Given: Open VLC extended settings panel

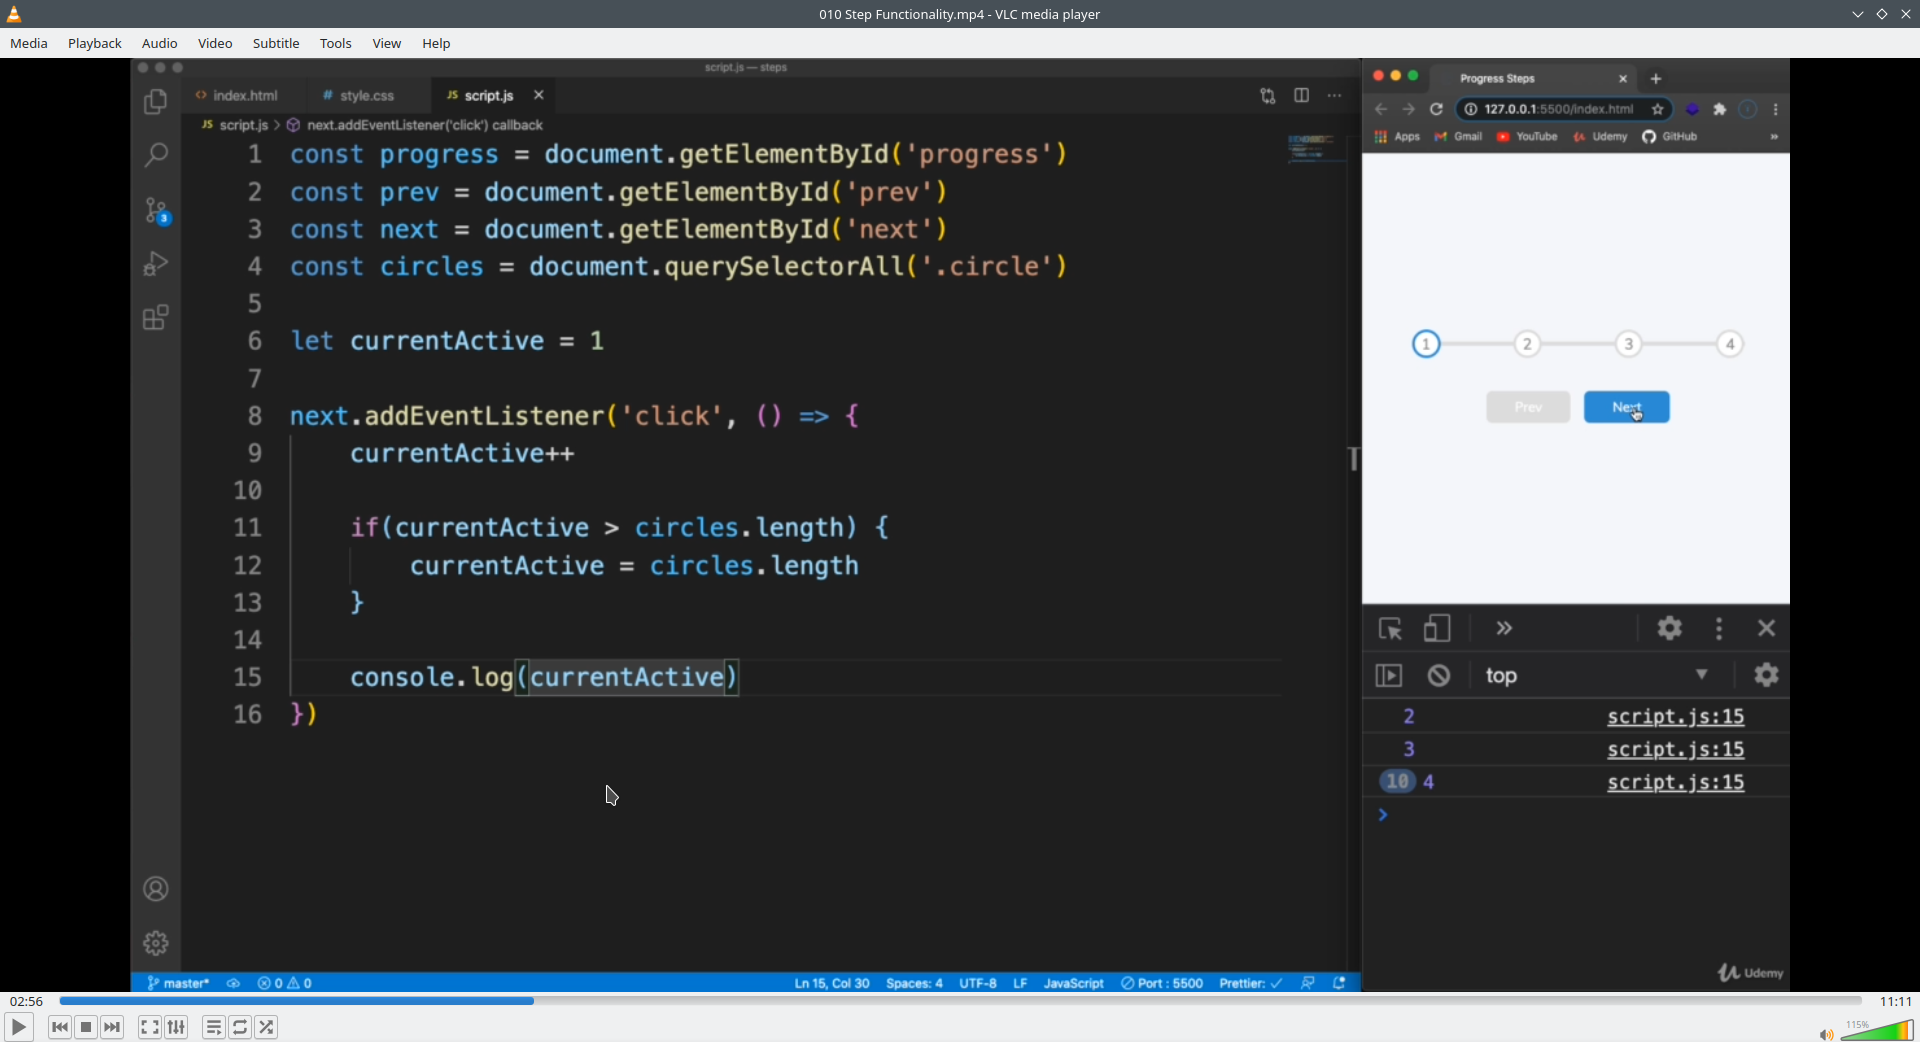Looking at the screenshot, I should tap(176, 1027).
